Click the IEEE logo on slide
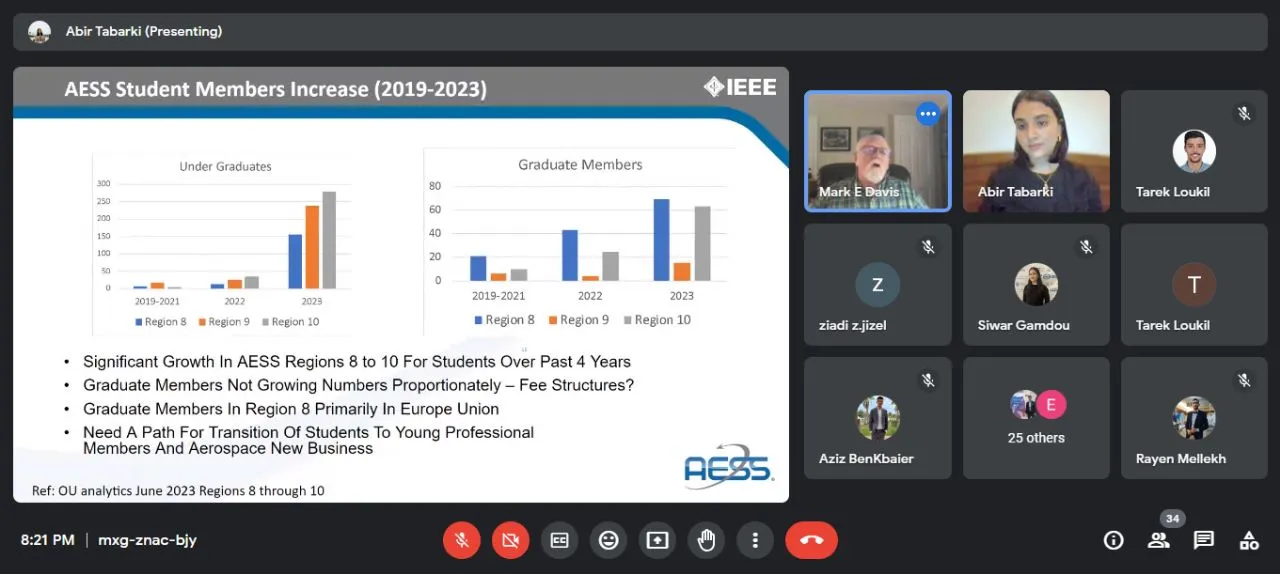Screen dimensions: 1280x574 tap(740, 87)
